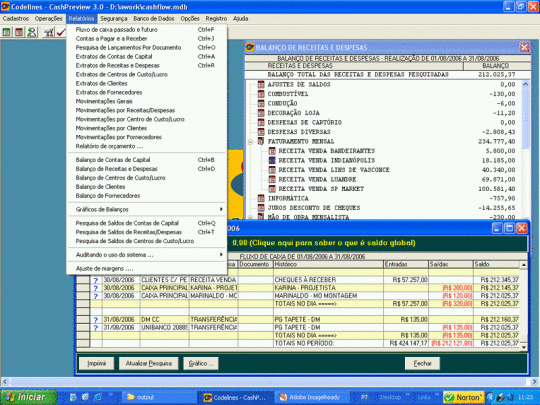The height and width of the screenshot is (405, 540).
Task: Click the question mark on KARINA - PROJETISTA row
Action: (96, 288)
